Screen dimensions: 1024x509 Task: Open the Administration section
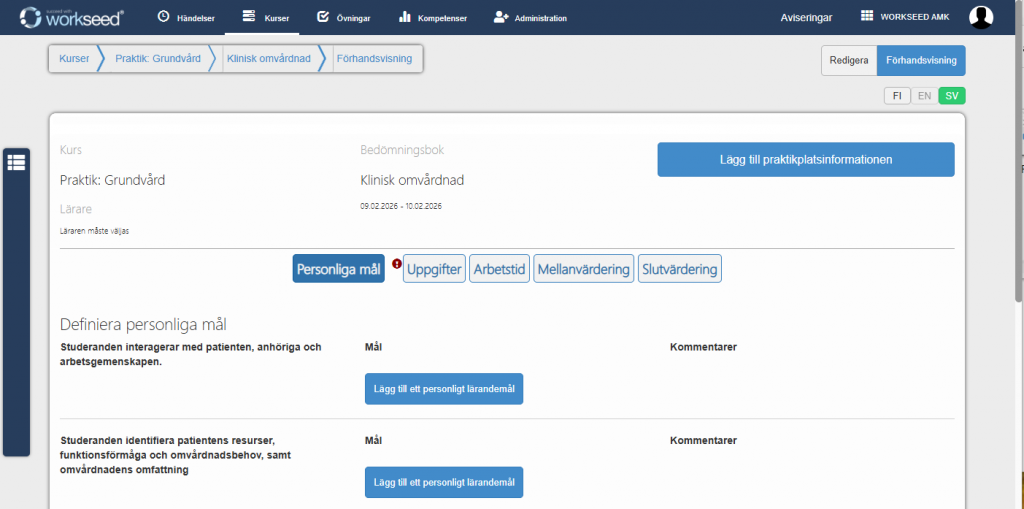531,18
